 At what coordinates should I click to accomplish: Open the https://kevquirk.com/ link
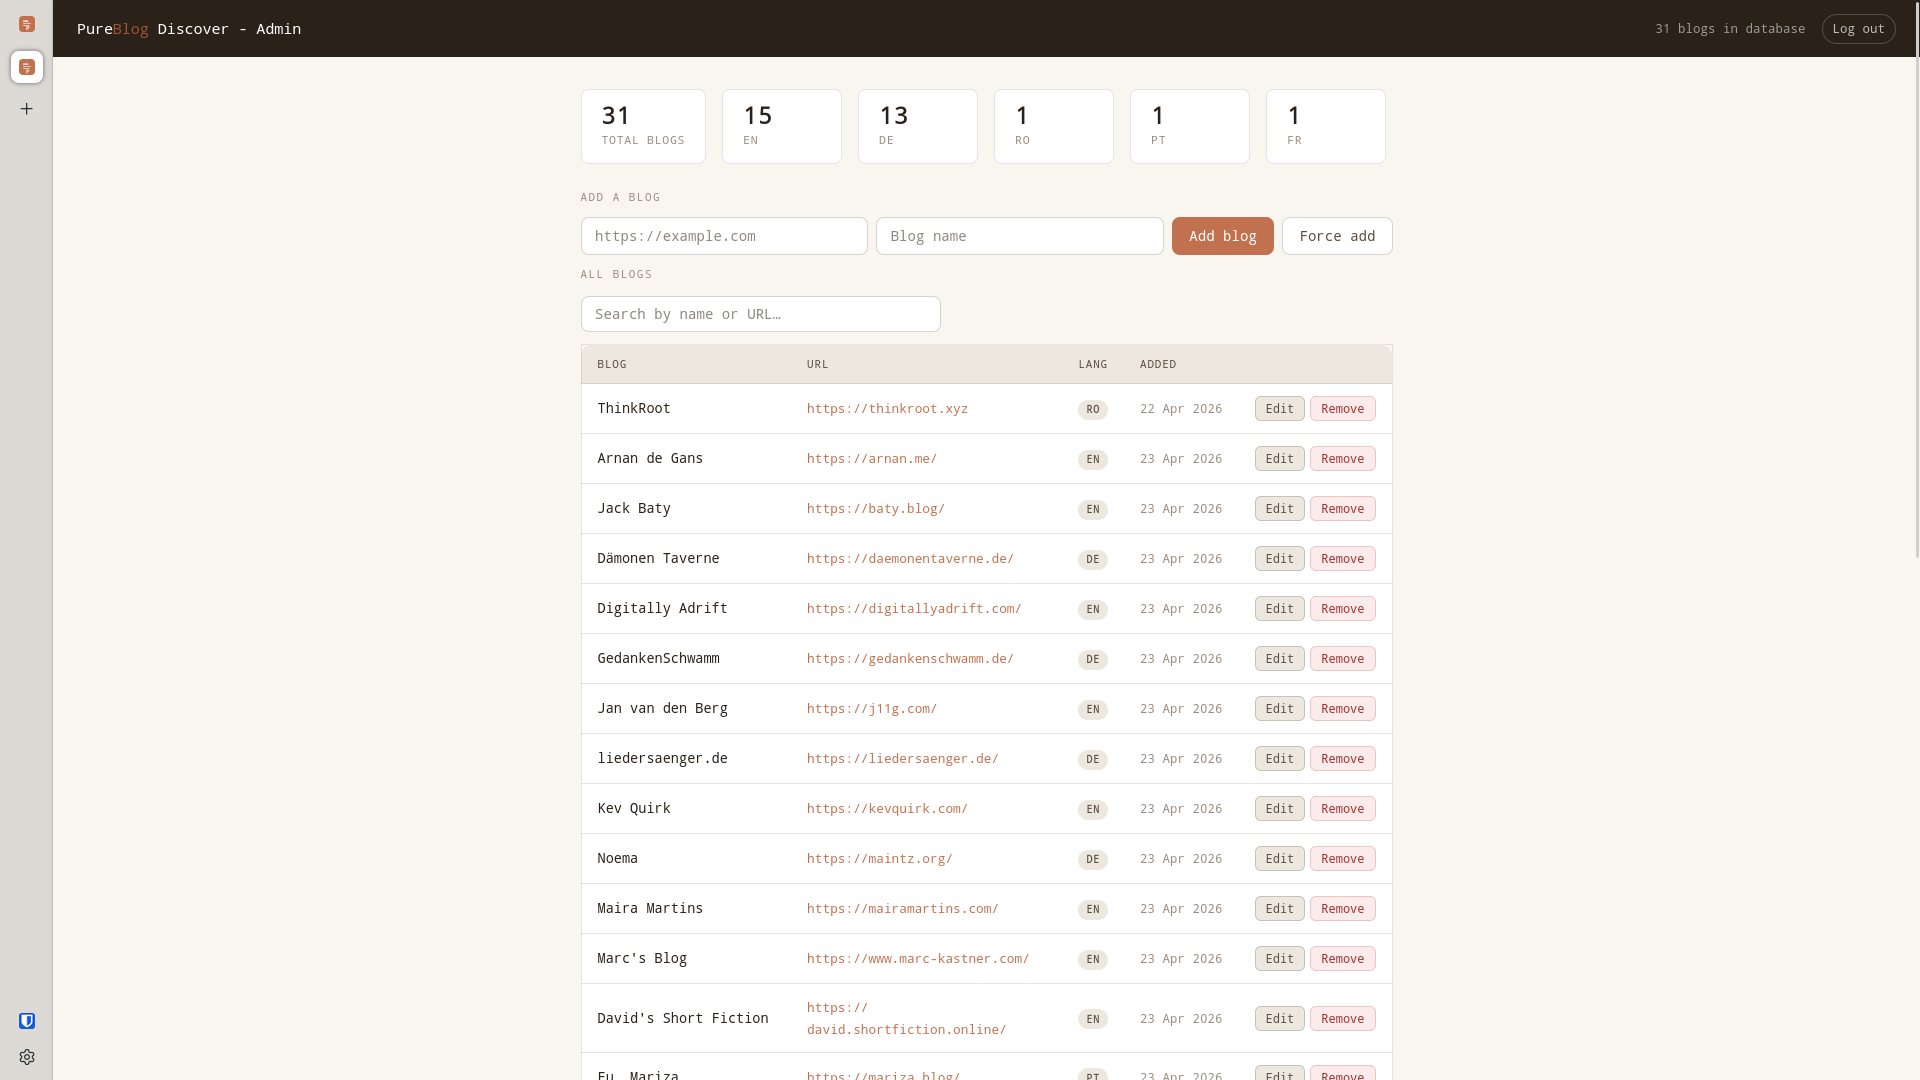coord(887,808)
